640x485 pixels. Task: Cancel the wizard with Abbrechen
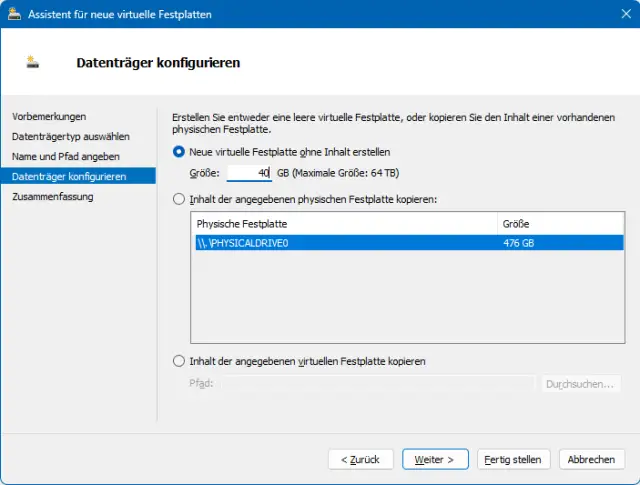click(591, 459)
